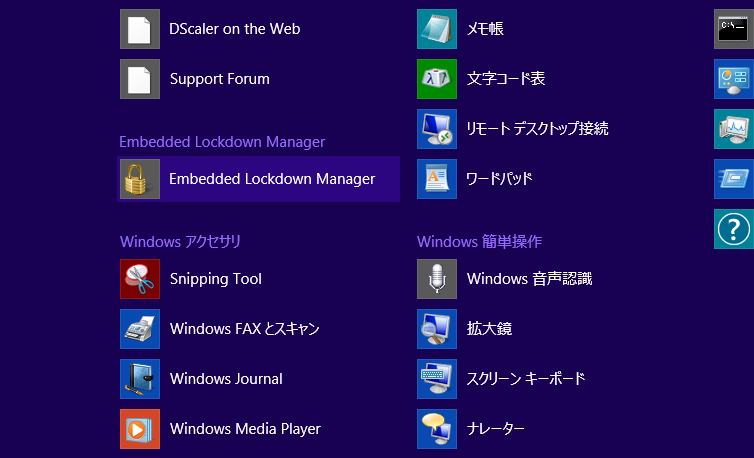Click the Windows Media Player label
This screenshot has width=754, height=458.
tap(245, 429)
